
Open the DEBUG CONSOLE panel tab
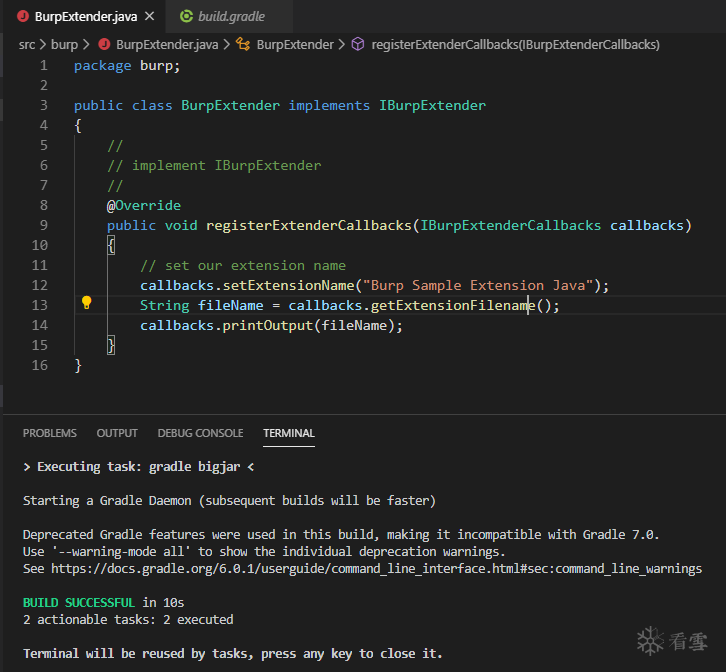click(x=200, y=433)
